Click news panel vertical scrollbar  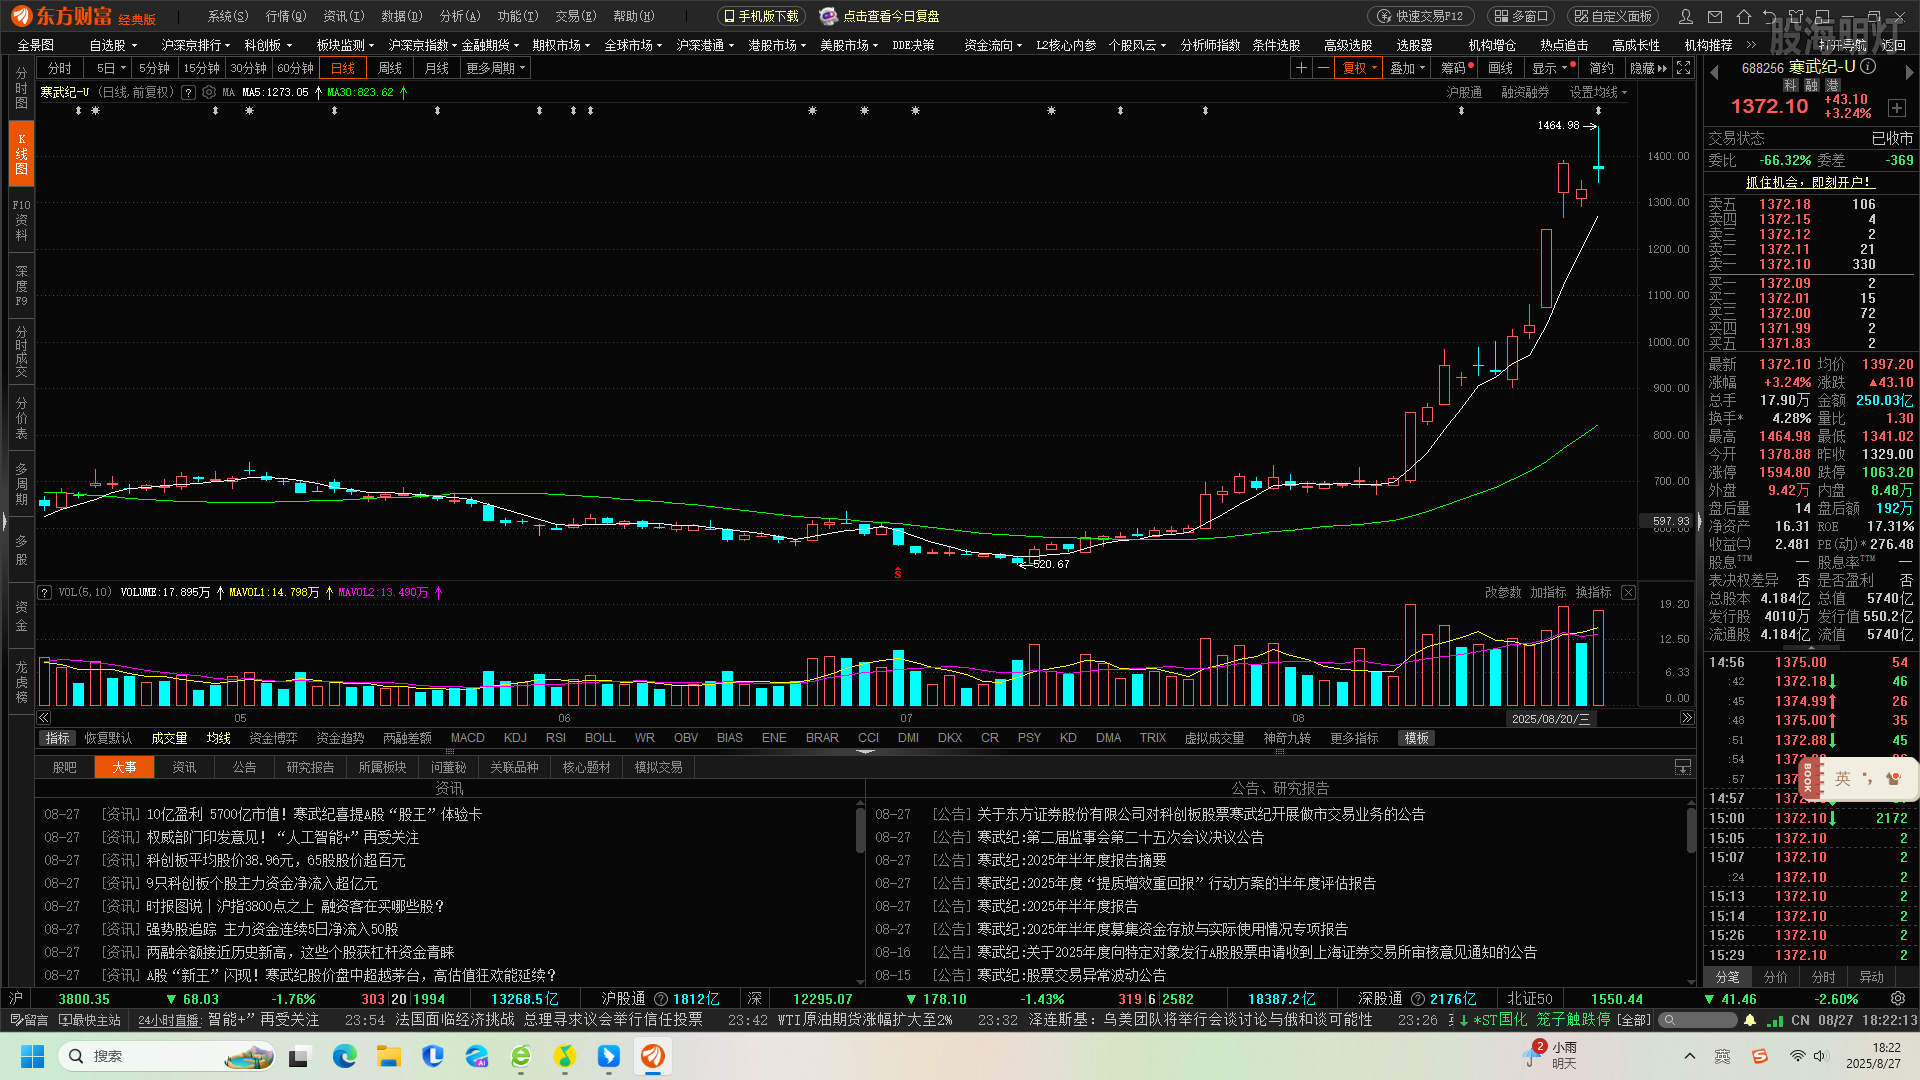tap(860, 828)
